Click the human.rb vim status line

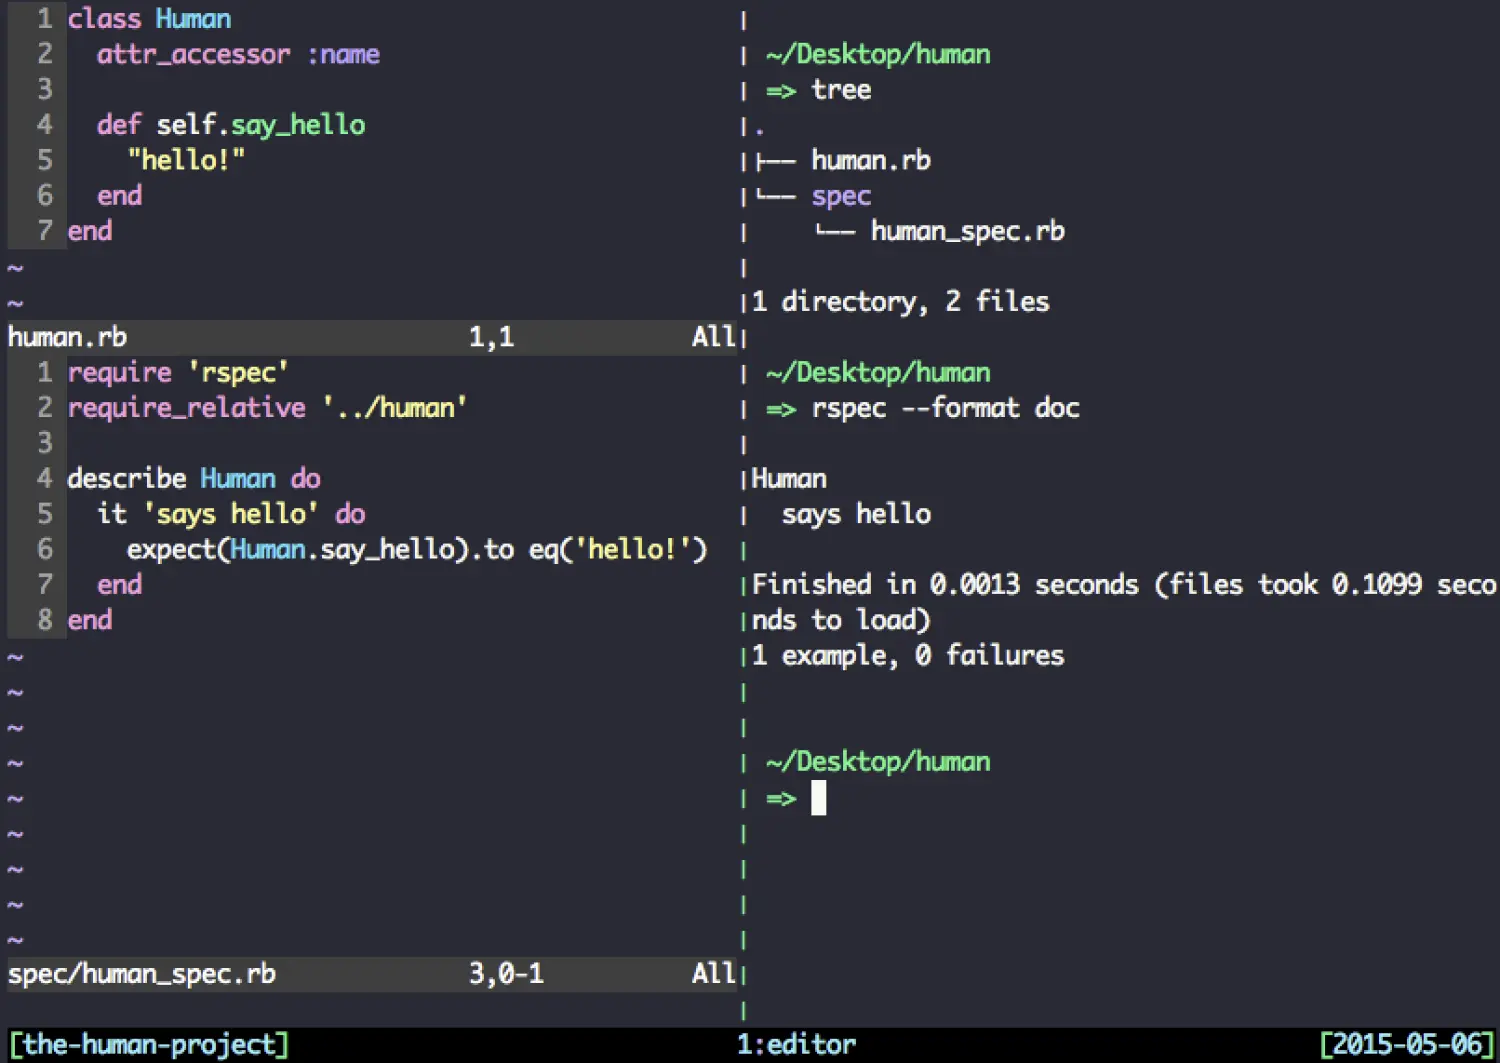[x=68, y=337]
